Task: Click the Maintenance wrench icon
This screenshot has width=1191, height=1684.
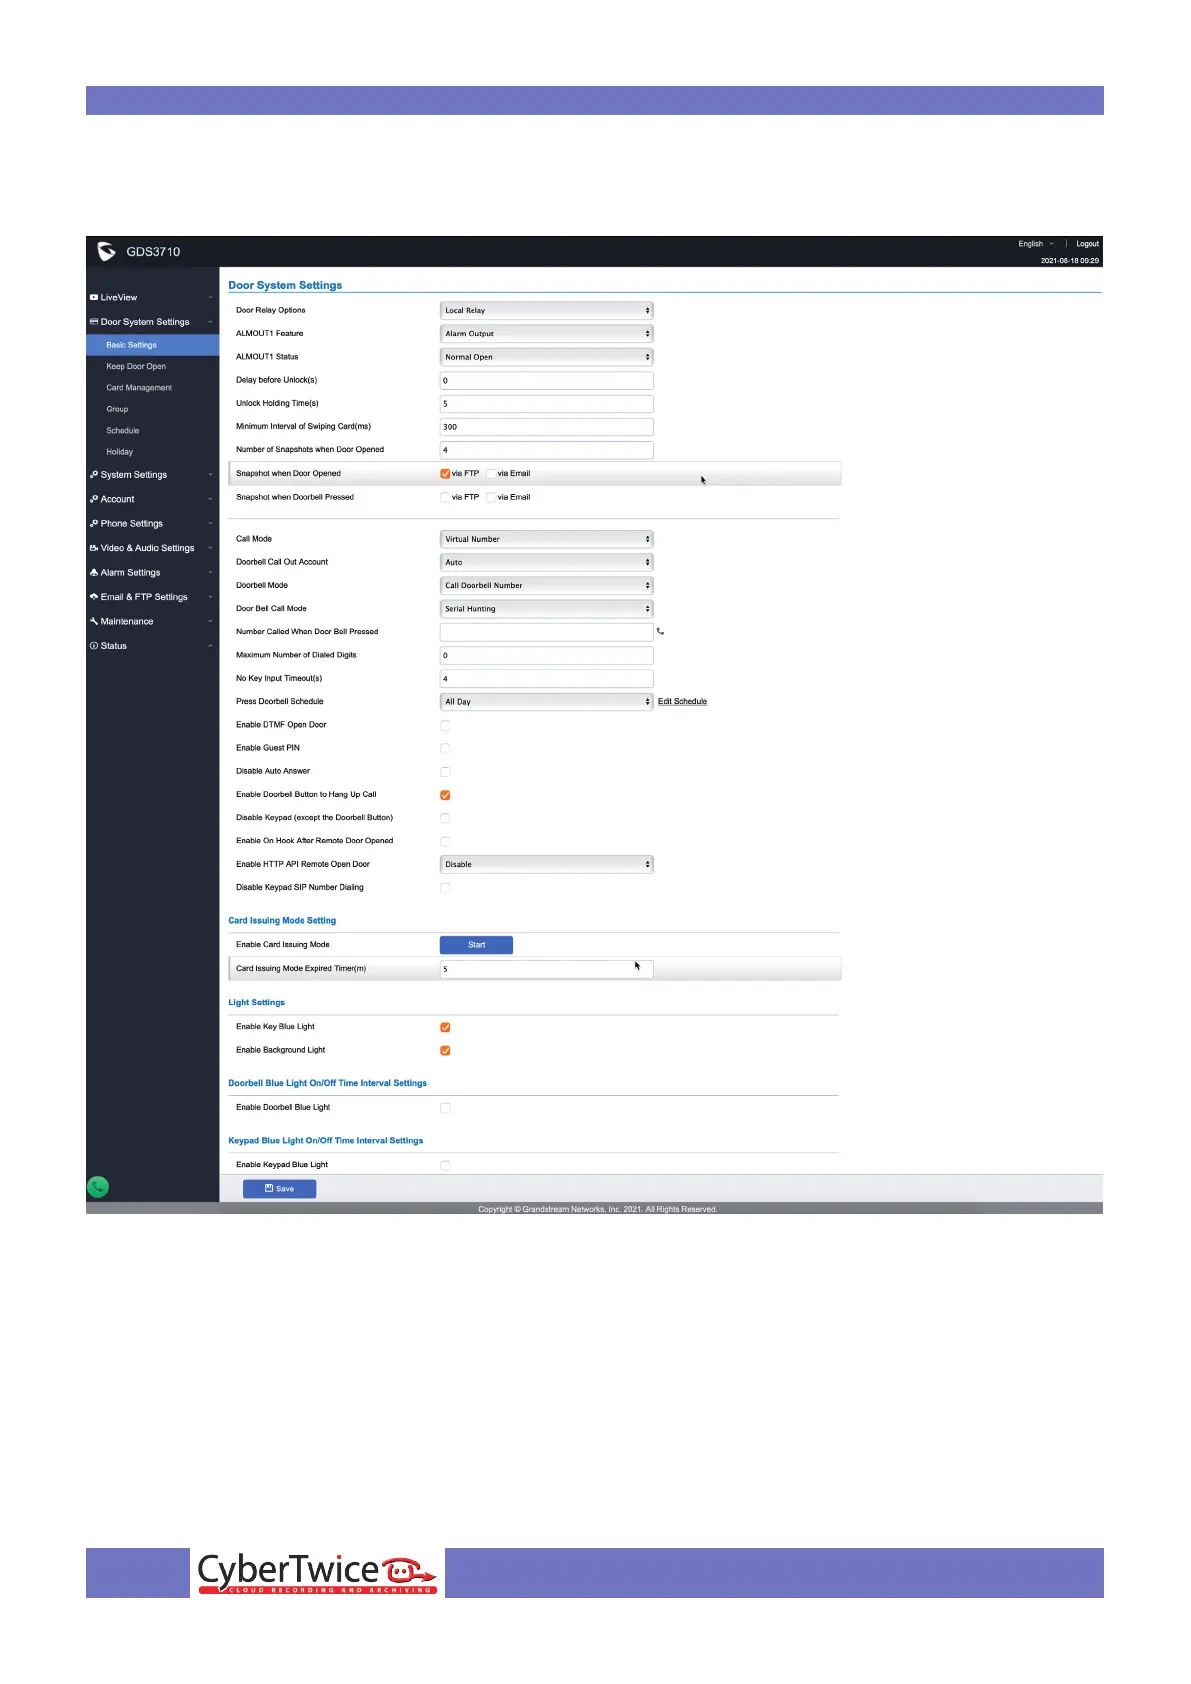Action: (x=94, y=621)
